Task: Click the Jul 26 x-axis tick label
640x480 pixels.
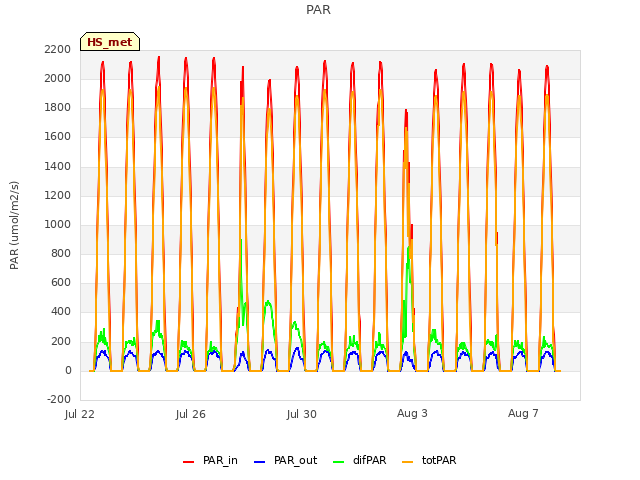Action: [191, 414]
